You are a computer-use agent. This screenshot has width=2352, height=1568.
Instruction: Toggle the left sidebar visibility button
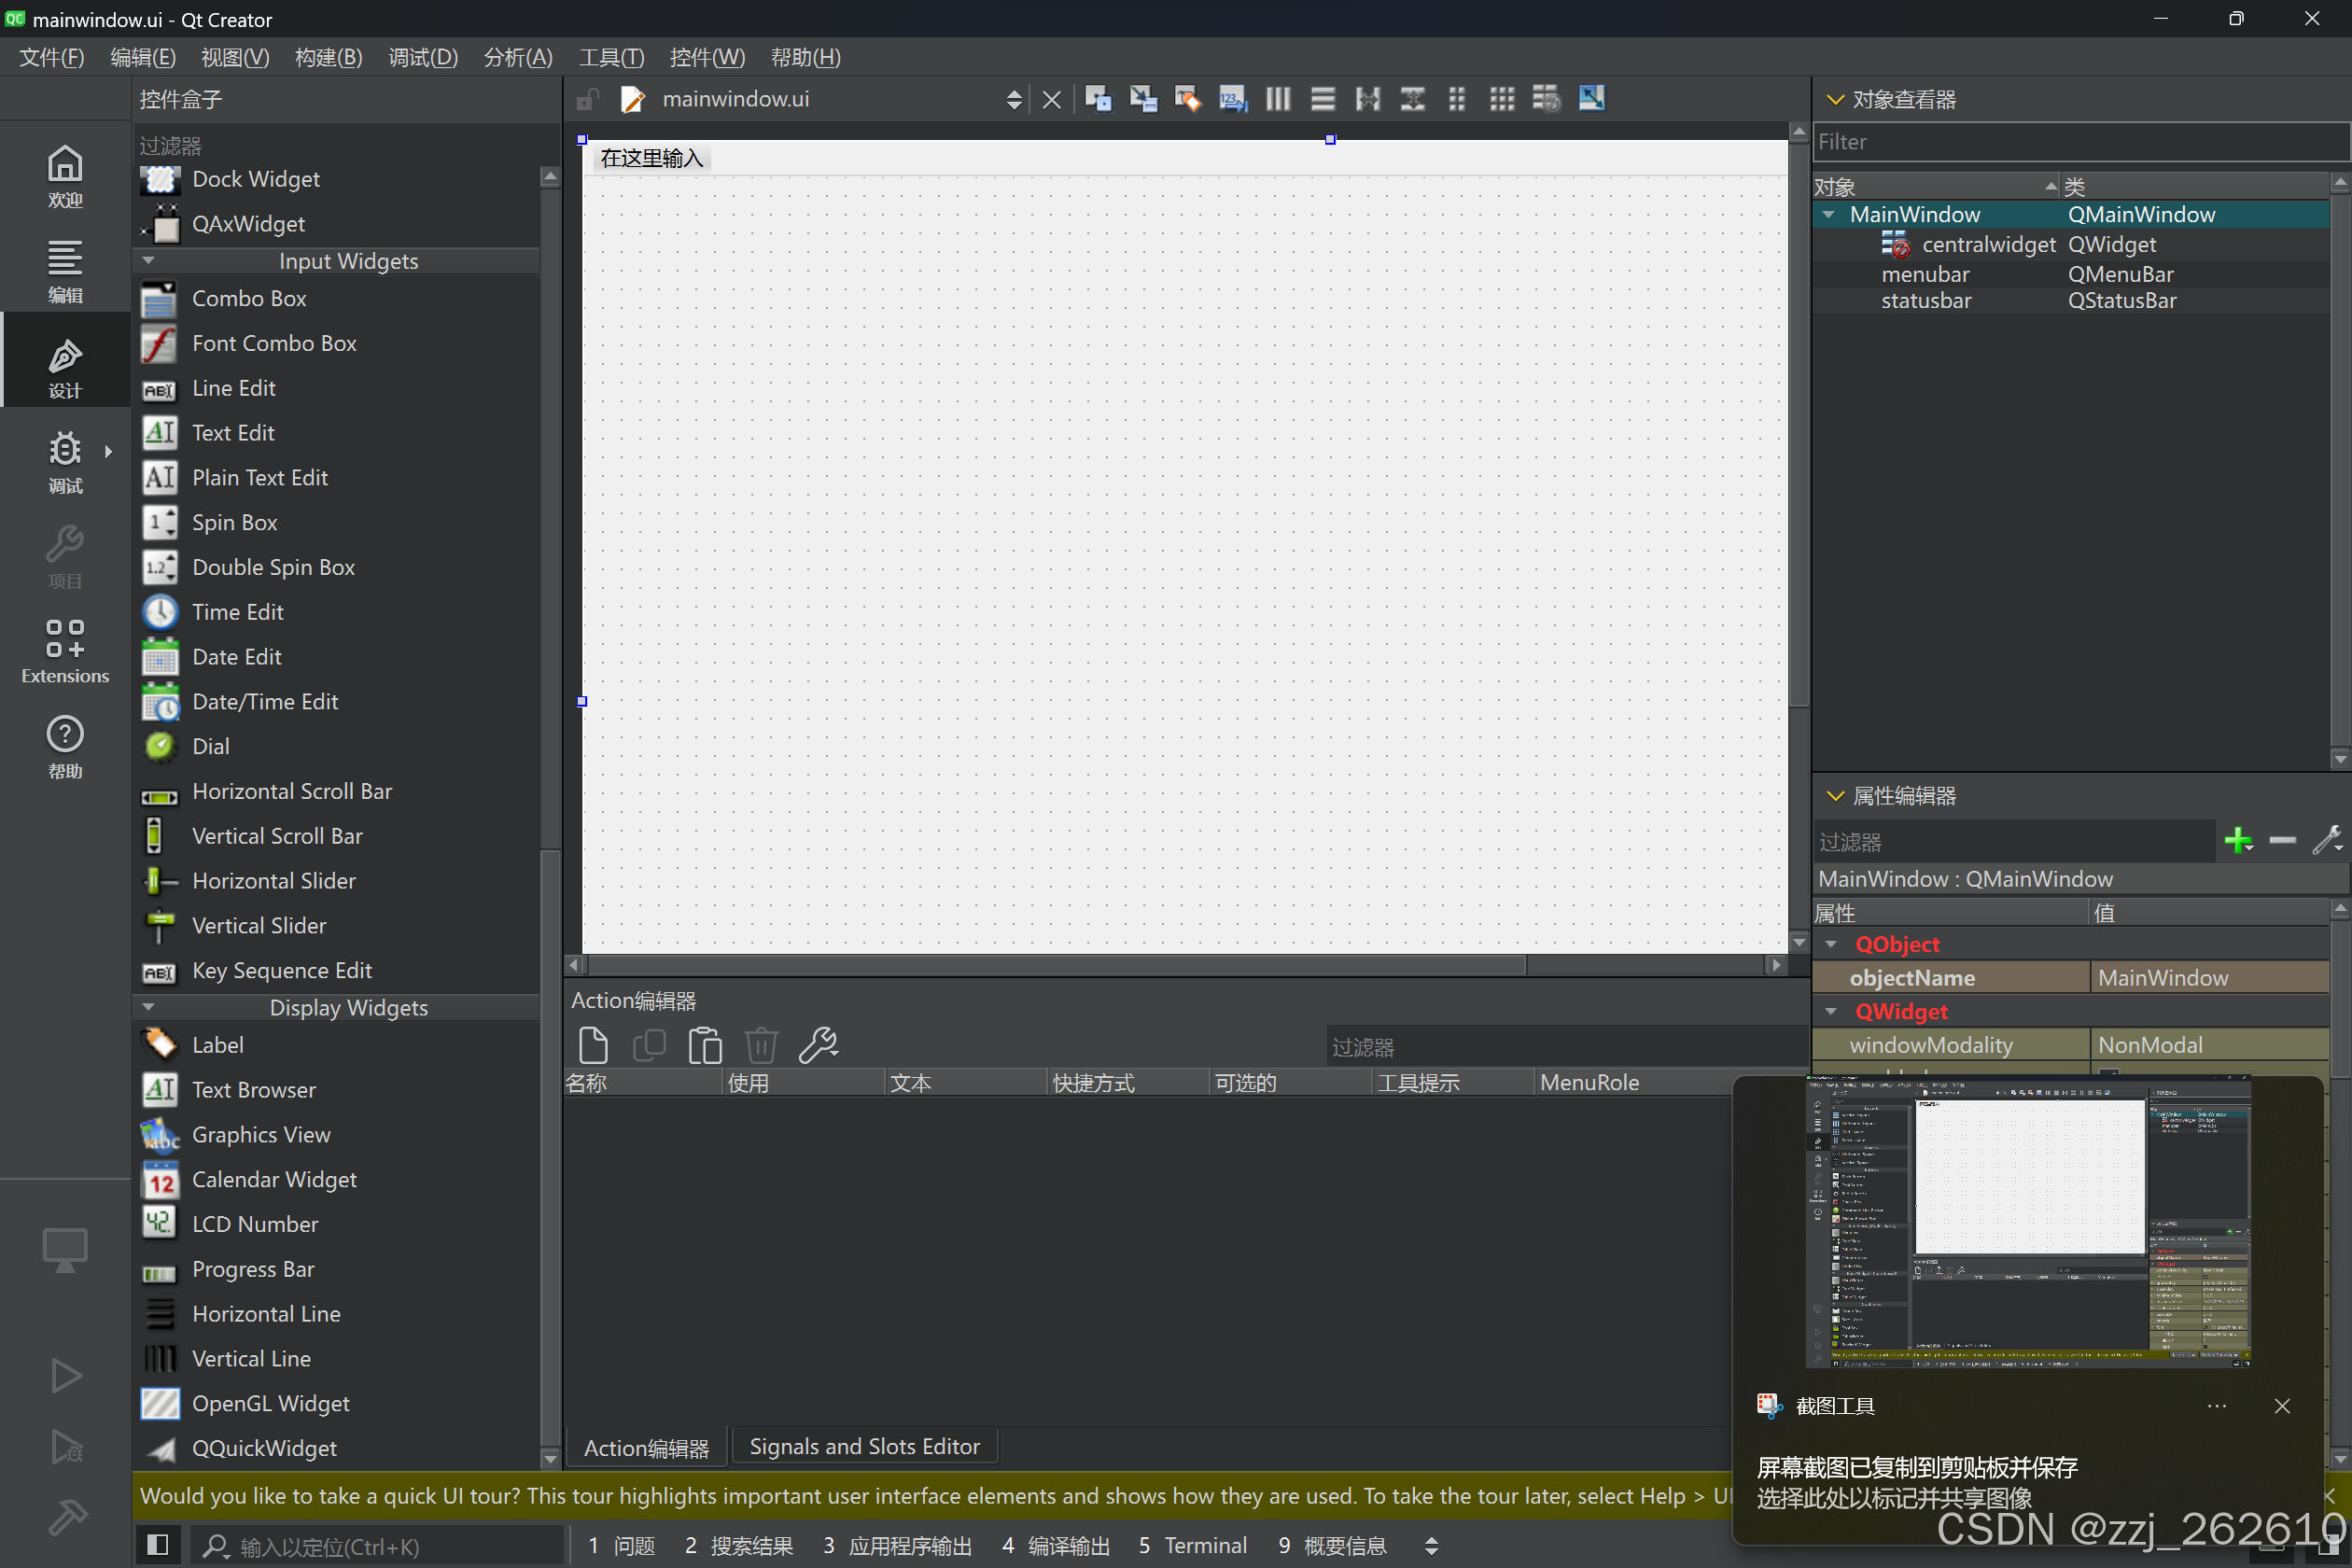[157, 1545]
